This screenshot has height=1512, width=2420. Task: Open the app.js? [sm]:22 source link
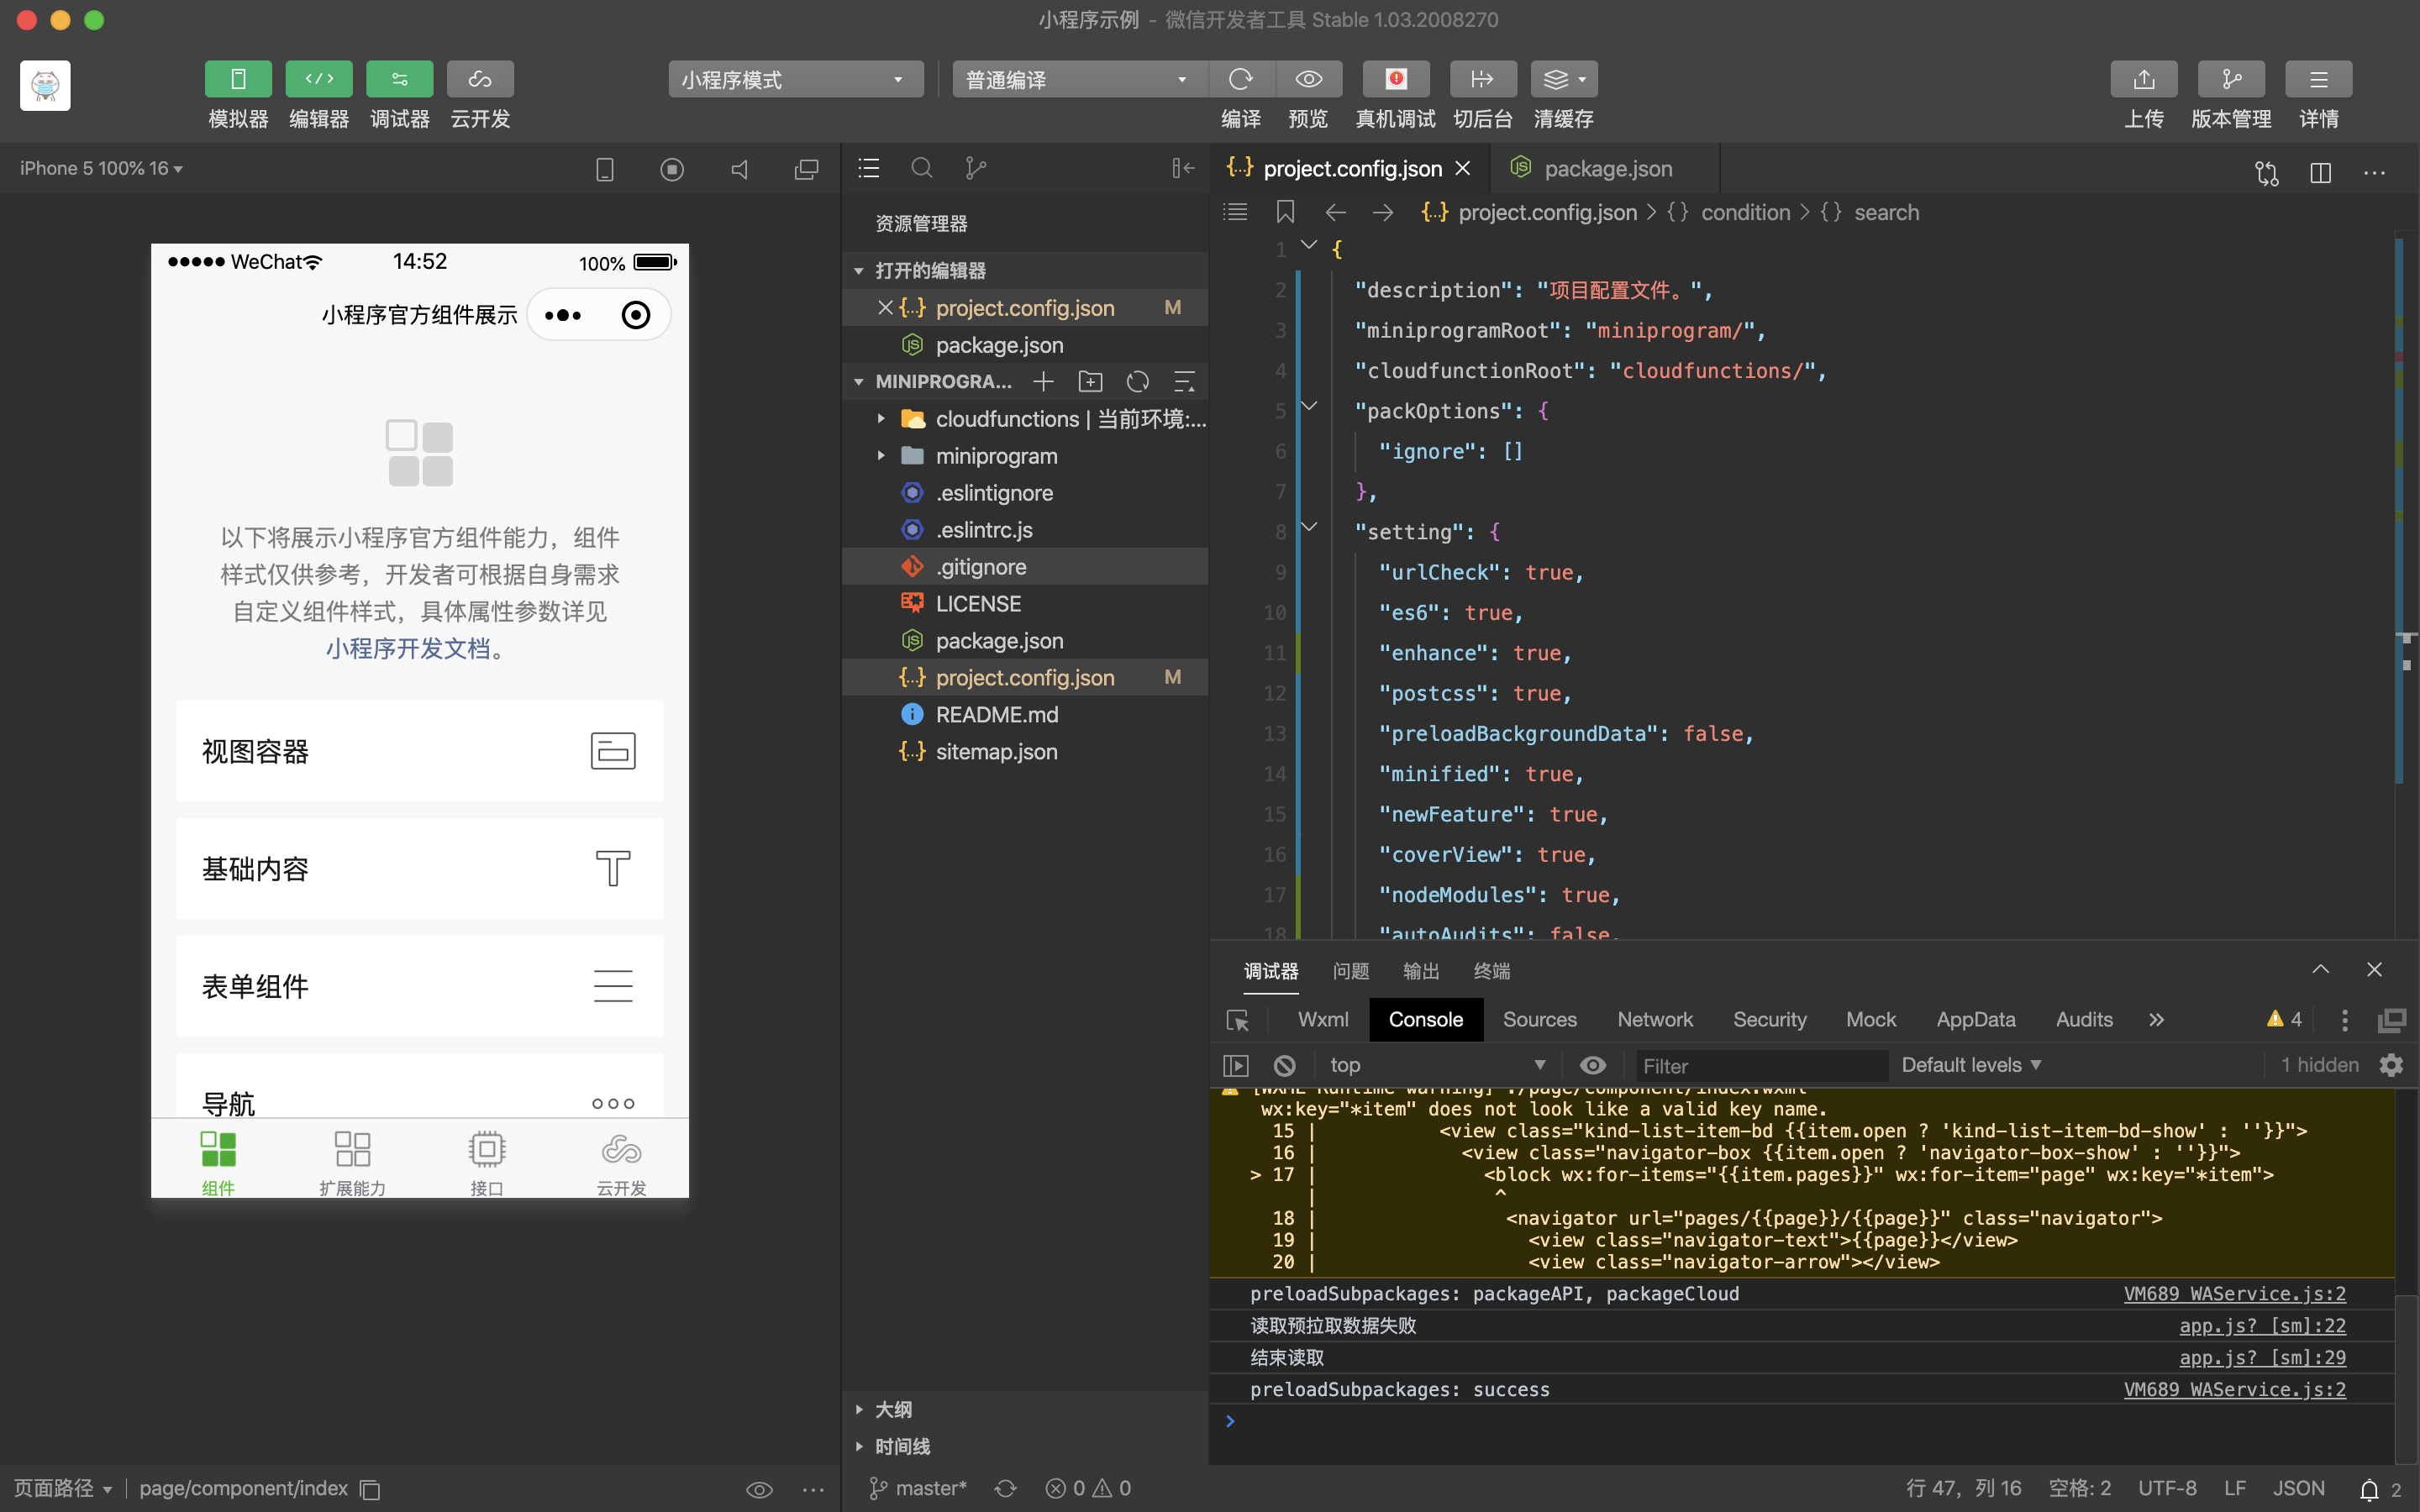pyautogui.click(x=2262, y=1325)
